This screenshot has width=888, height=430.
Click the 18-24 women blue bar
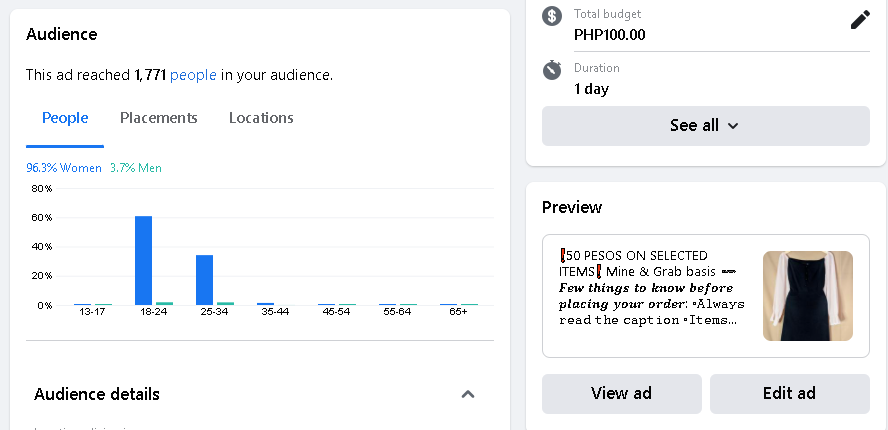click(x=143, y=260)
